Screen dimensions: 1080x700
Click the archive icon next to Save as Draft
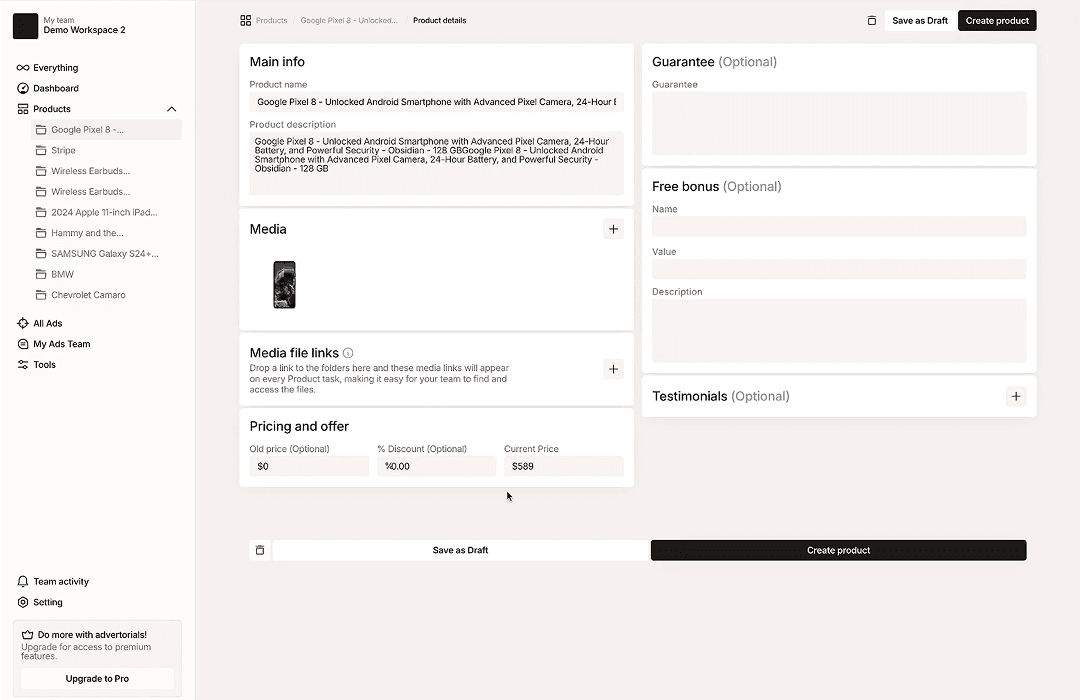(871, 20)
